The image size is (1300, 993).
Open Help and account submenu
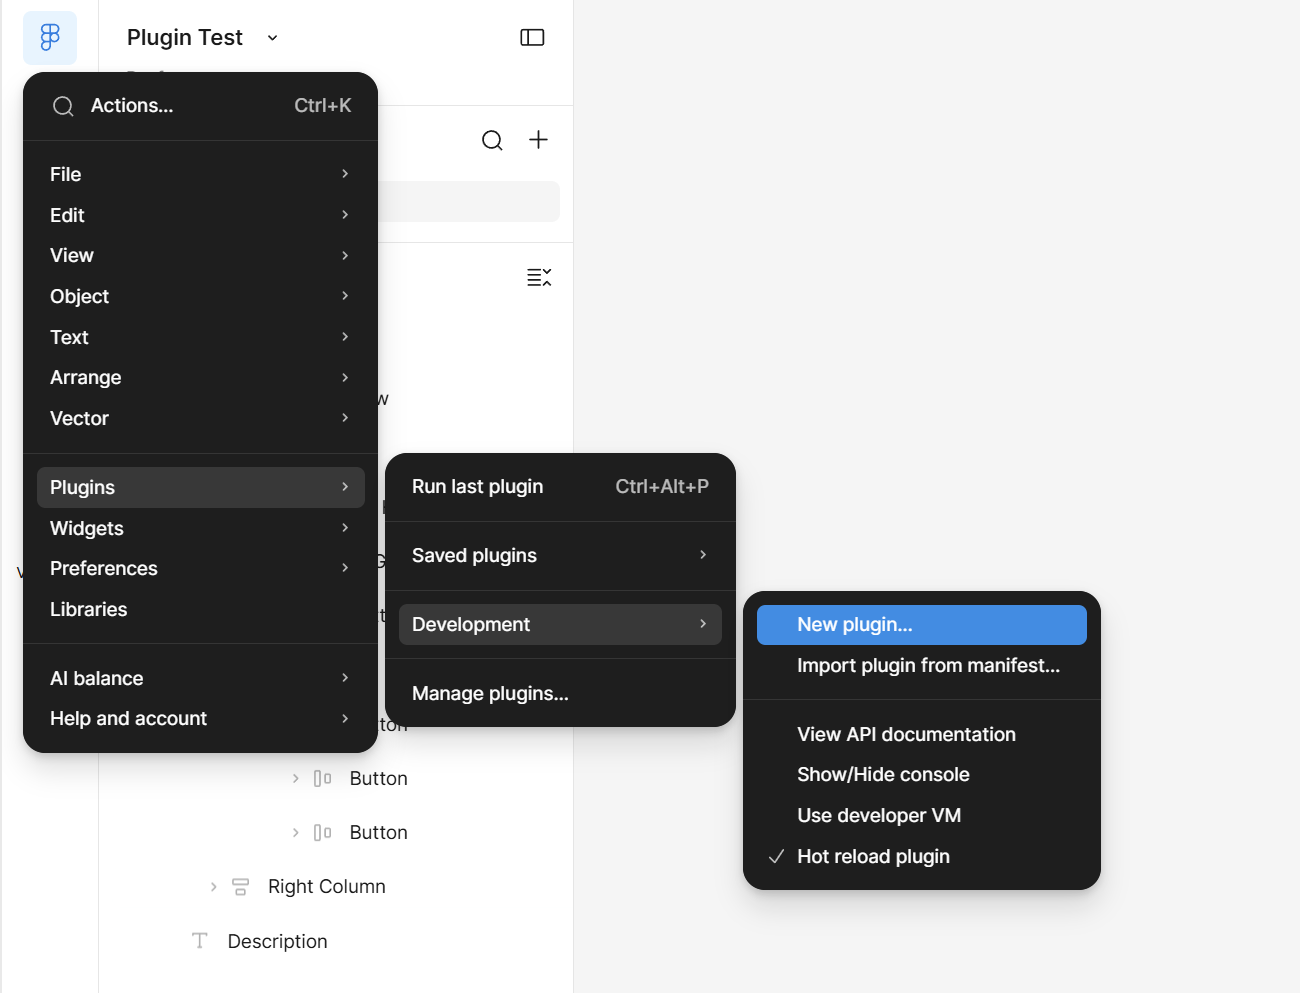tap(200, 719)
